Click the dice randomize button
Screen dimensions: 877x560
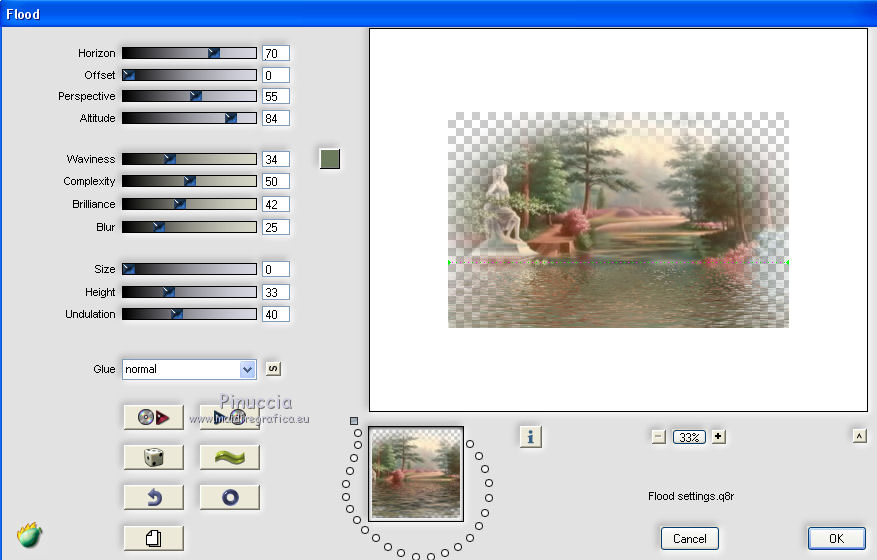coord(153,457)
